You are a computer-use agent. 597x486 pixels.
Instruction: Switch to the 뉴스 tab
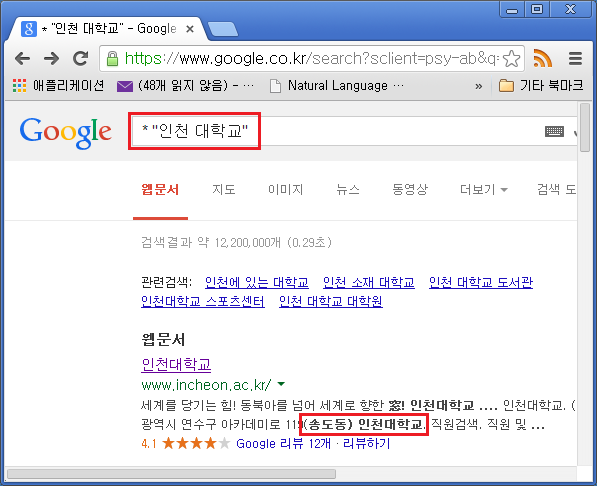tap(348, 189)
